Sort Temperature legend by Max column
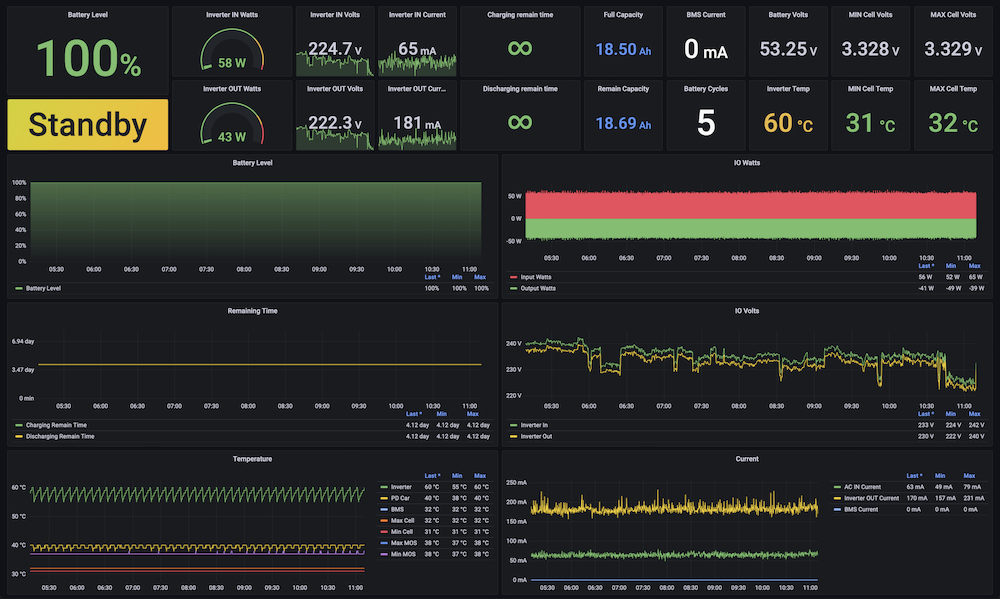1000x599 pixels. (480, 476)
